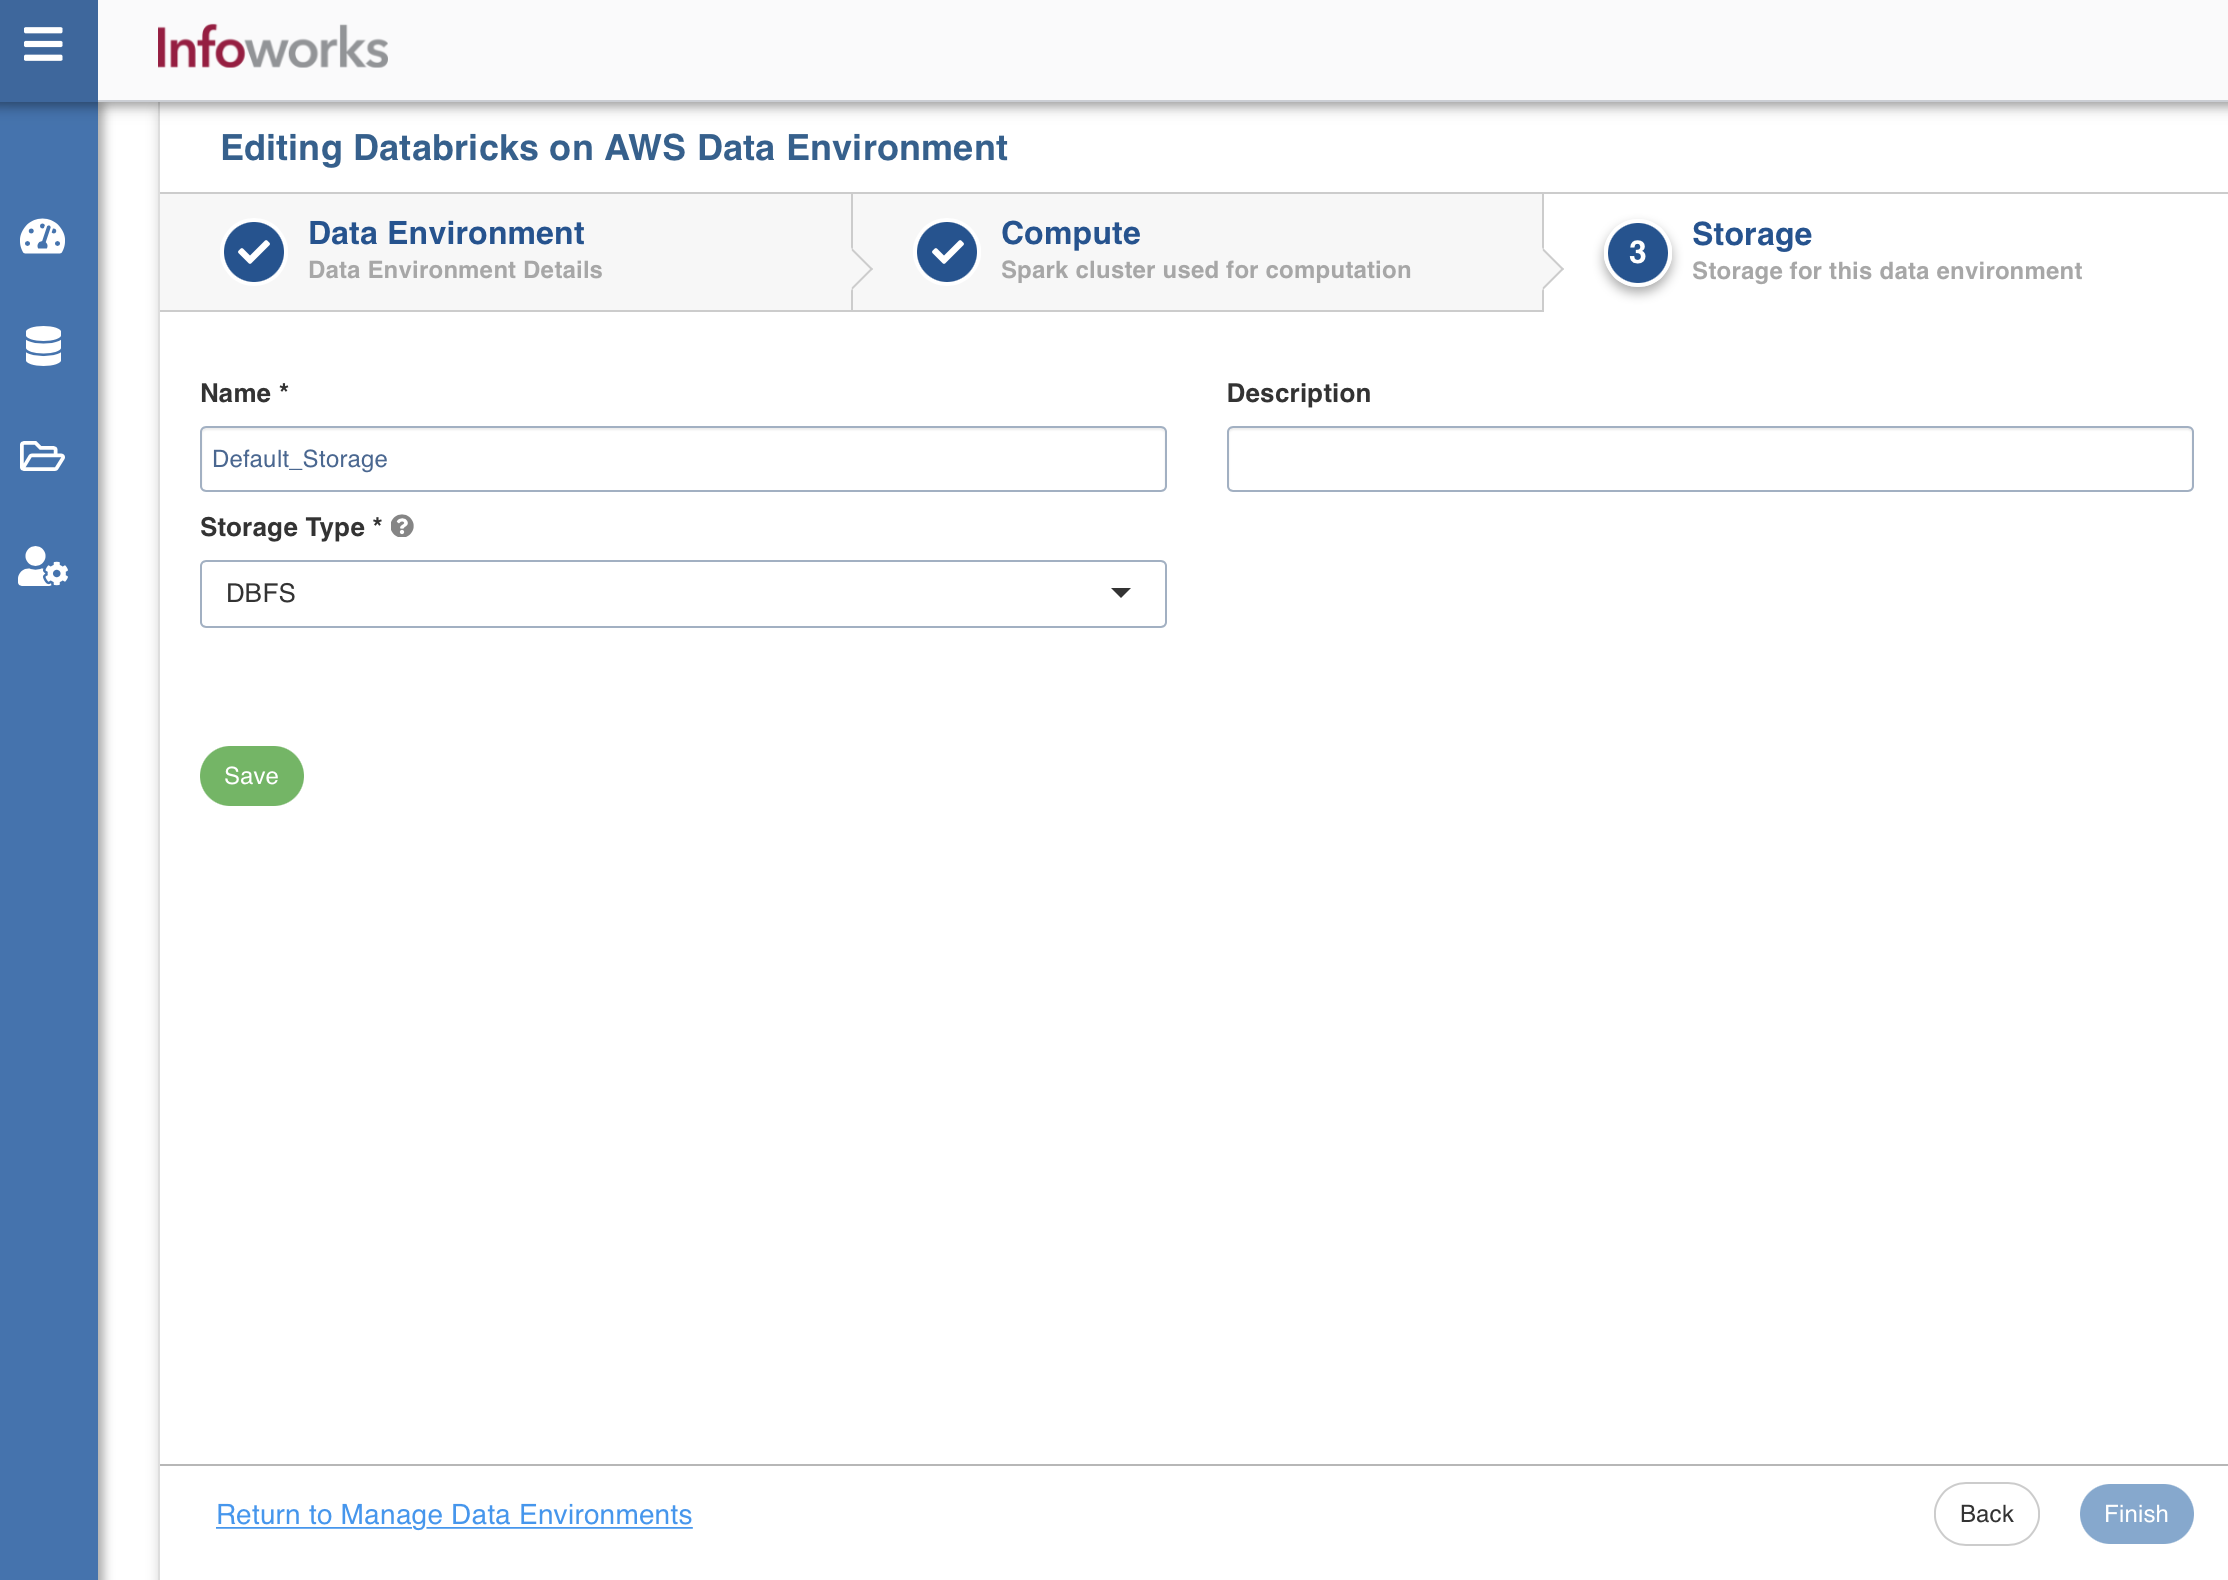The image size is (2228, 1580).
Task: Open the dashboard gauge sidebar icon
Action: pos(42,237)
